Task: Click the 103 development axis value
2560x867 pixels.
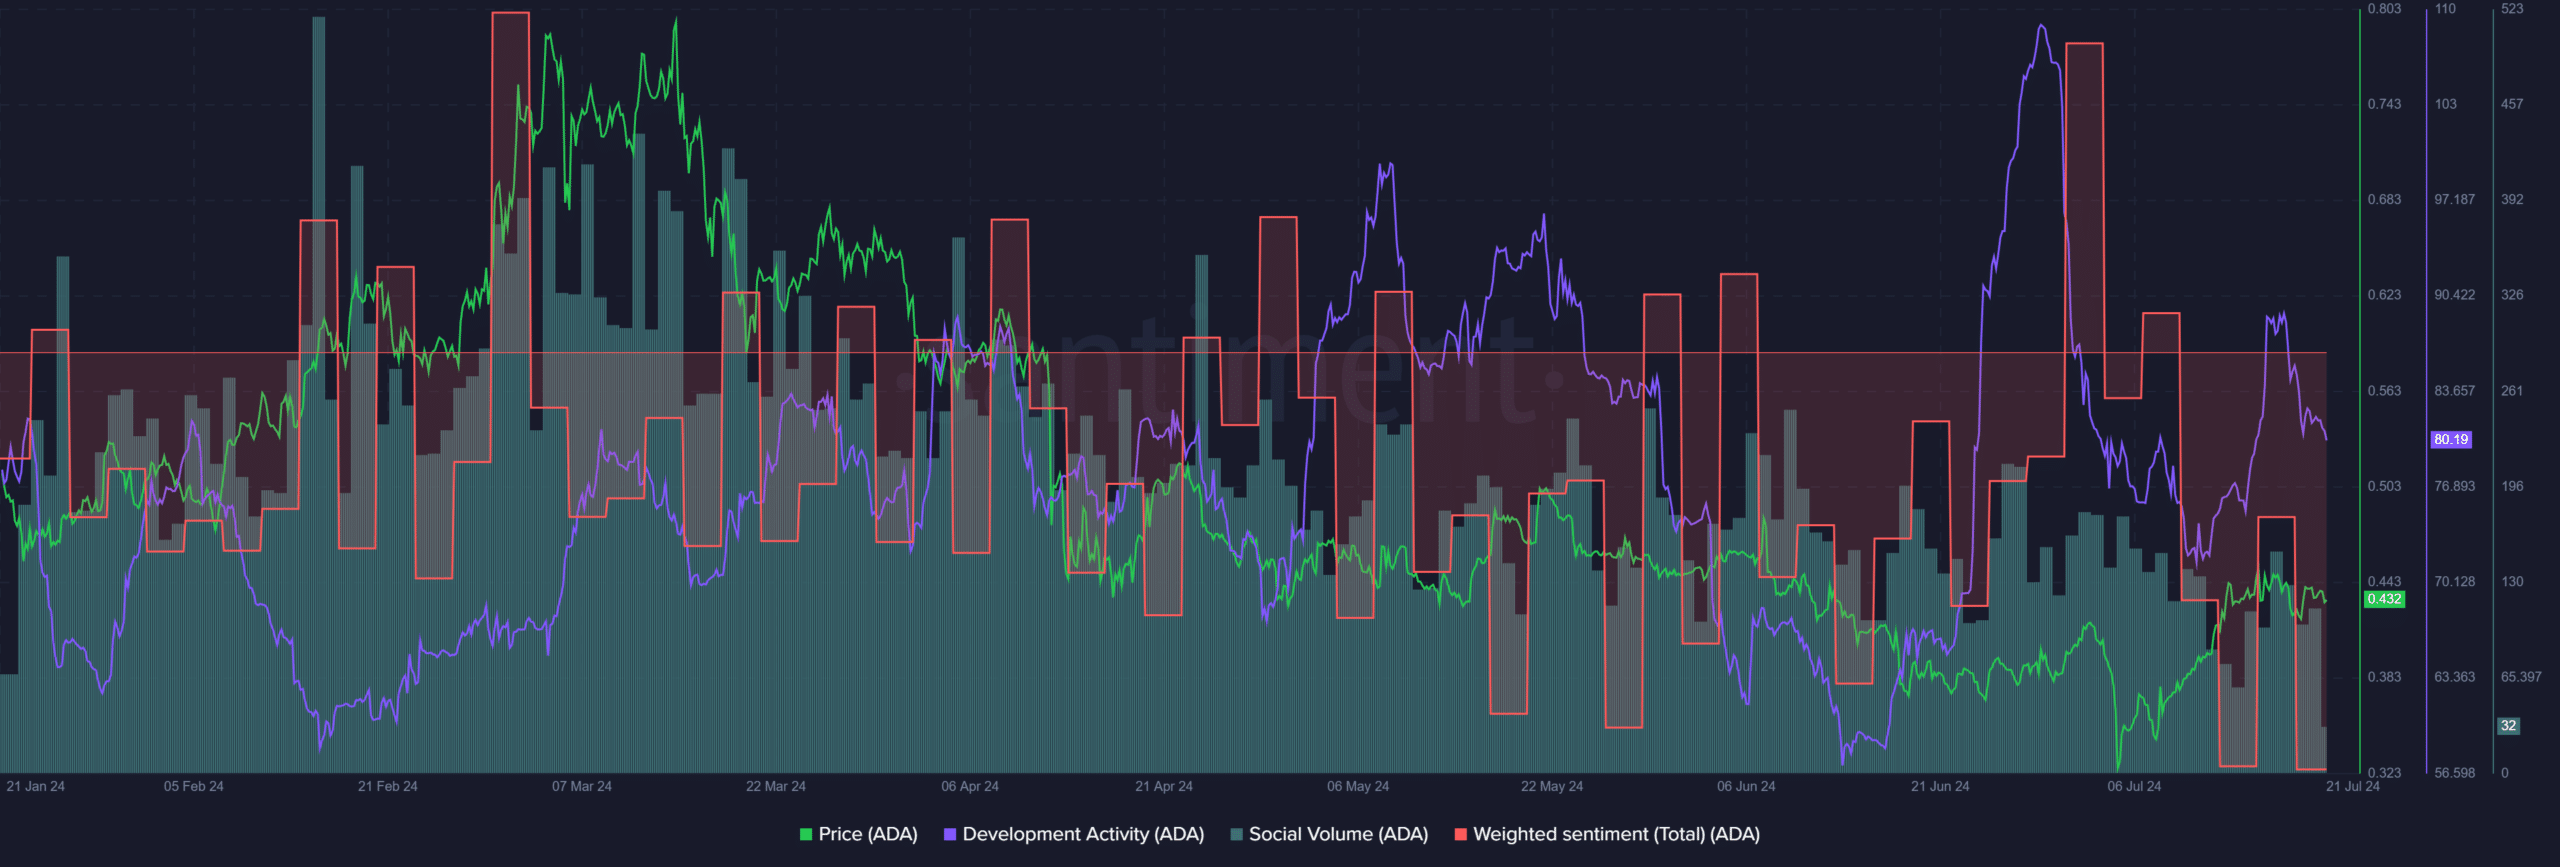Action: pyautogui.click(x=2445, y=104)
